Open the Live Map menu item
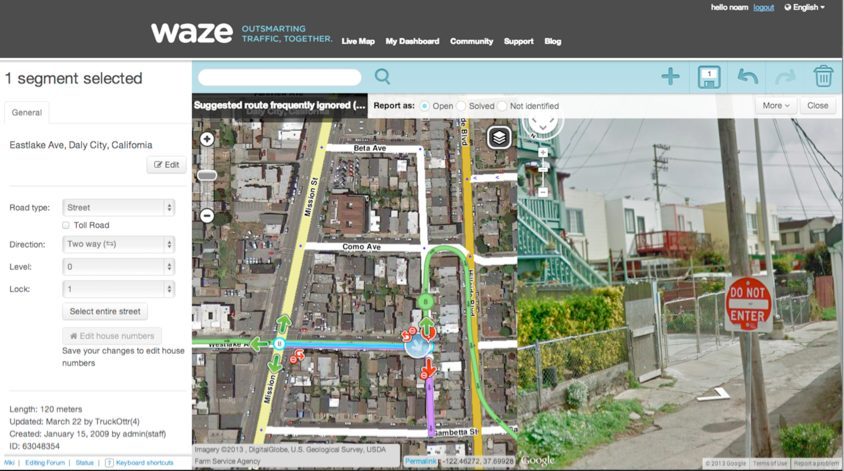This screenshot has height=471, width=844. pyautogui.click(x=357, y=42)
